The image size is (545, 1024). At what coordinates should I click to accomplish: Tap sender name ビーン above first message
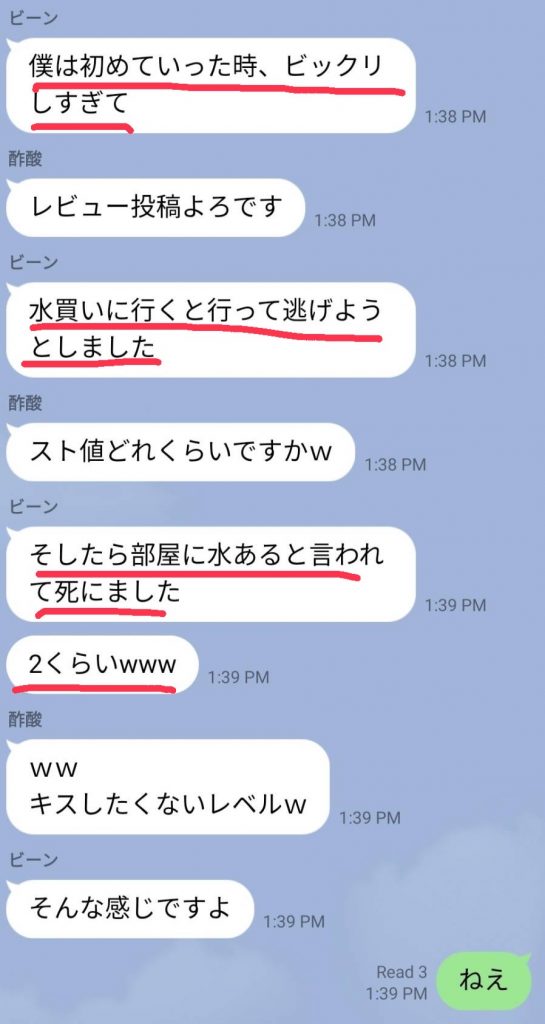pyautogui.click(x=34, y=18)
